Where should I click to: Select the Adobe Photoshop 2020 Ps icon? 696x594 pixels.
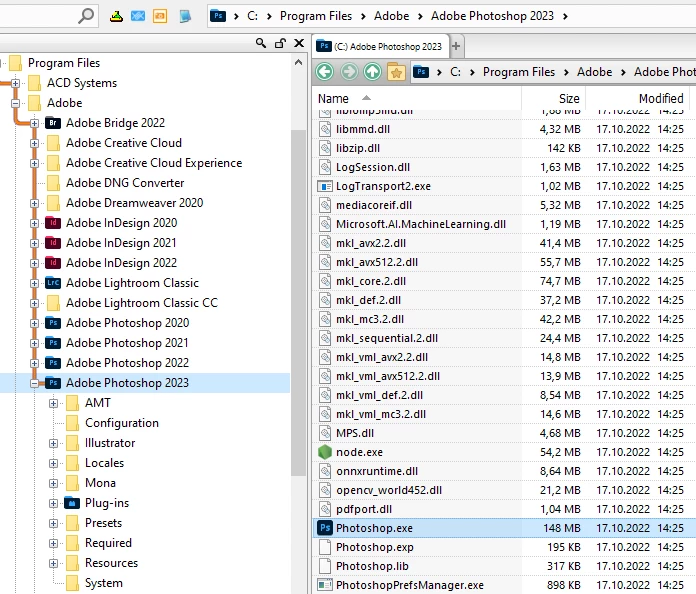pos(53,323)
